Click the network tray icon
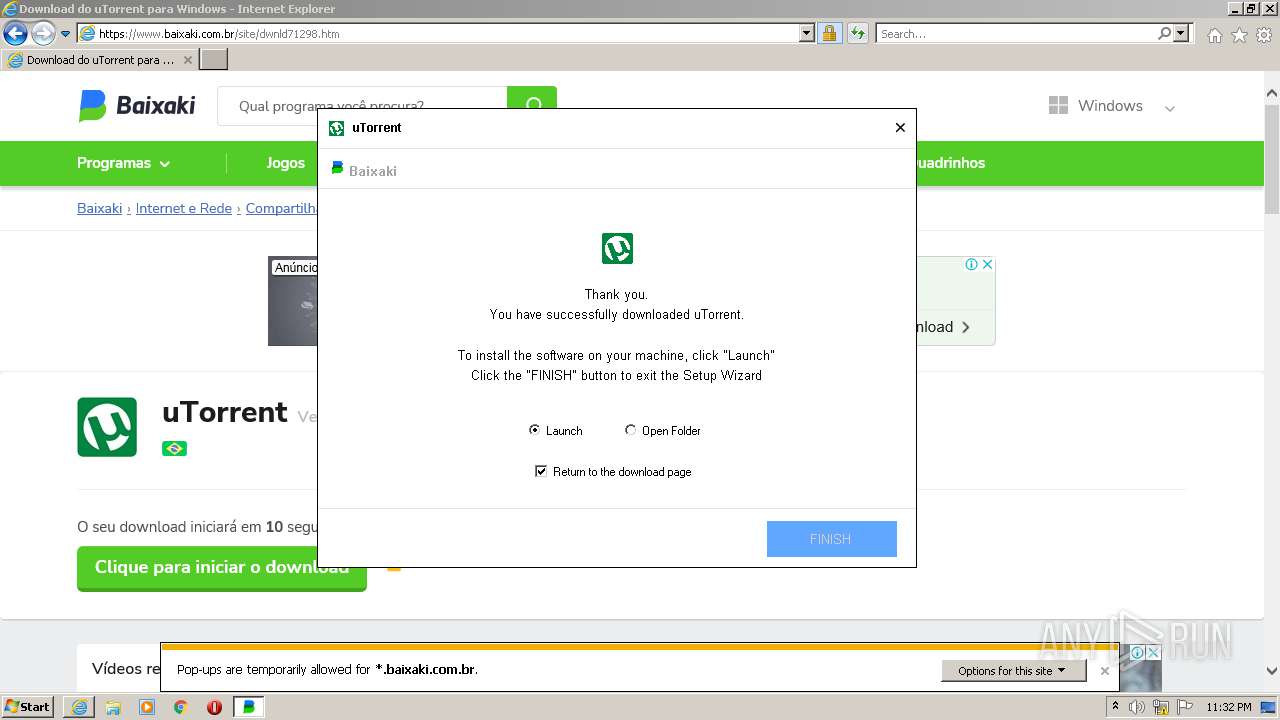Image resolution: width=1280 pixels, height=720 pixels. coord(1161,707)
